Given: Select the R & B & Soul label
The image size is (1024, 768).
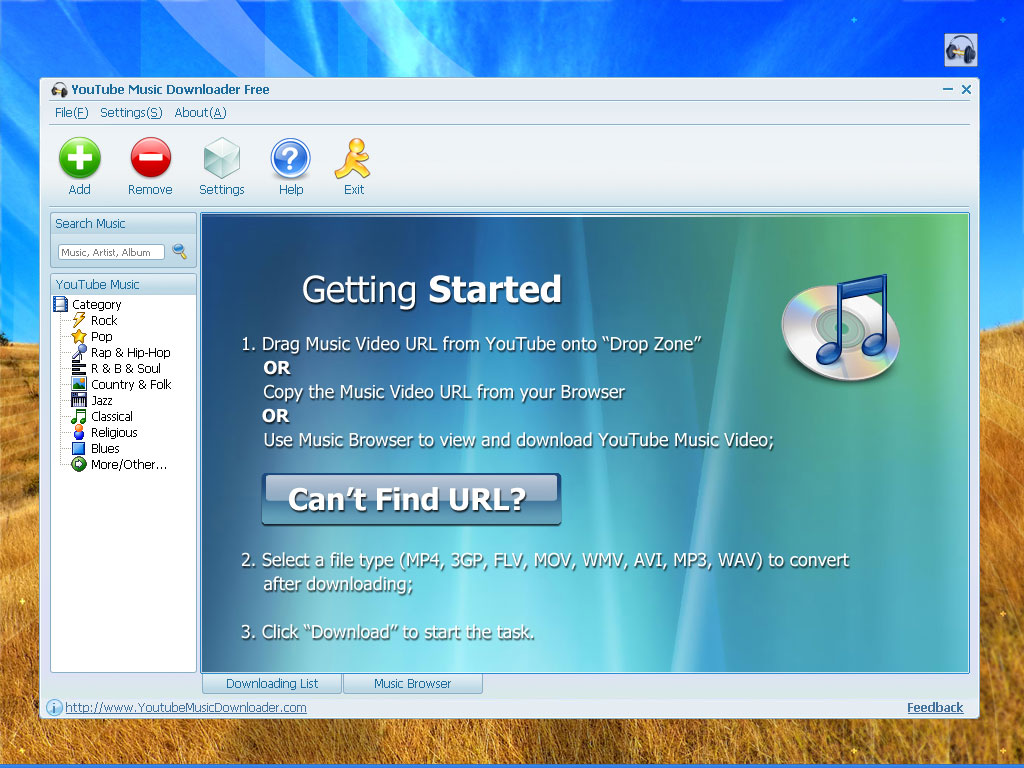Looking at the screenshot, I should [x=126, y=368].
